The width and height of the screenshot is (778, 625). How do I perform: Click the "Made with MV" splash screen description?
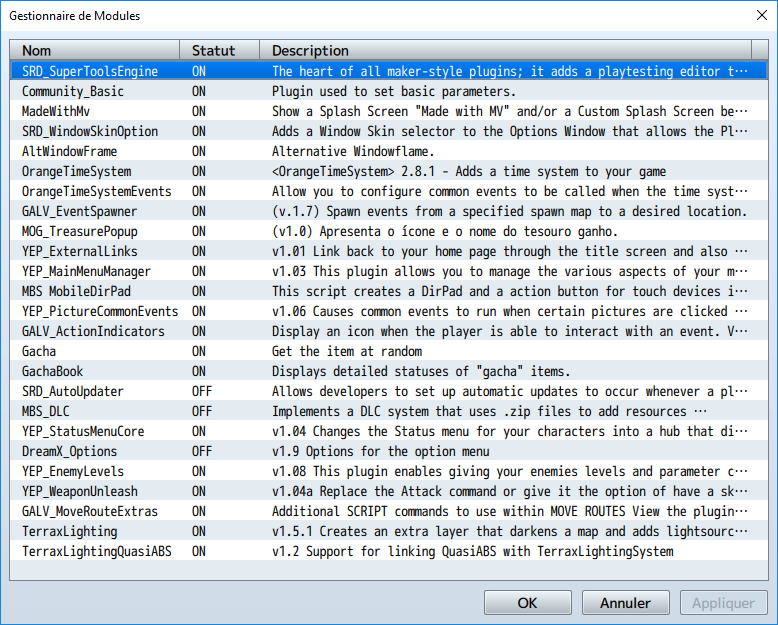510,111
